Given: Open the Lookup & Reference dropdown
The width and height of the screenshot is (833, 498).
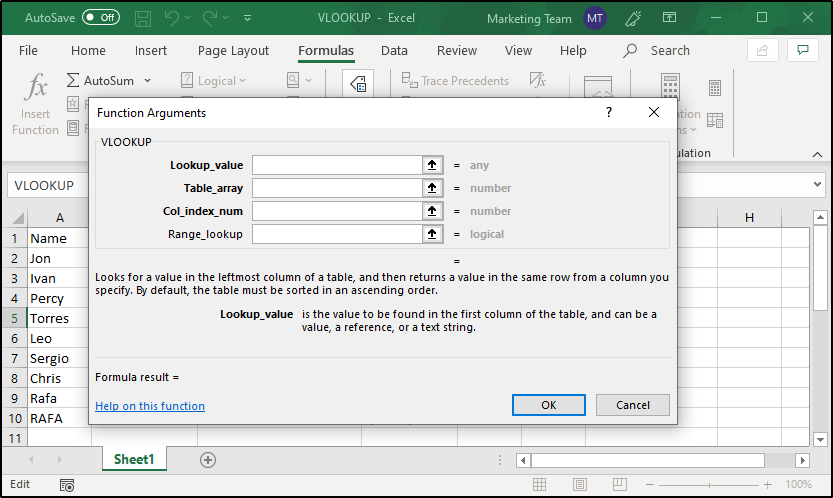Looking at the screenshot, I should (299, 81).
